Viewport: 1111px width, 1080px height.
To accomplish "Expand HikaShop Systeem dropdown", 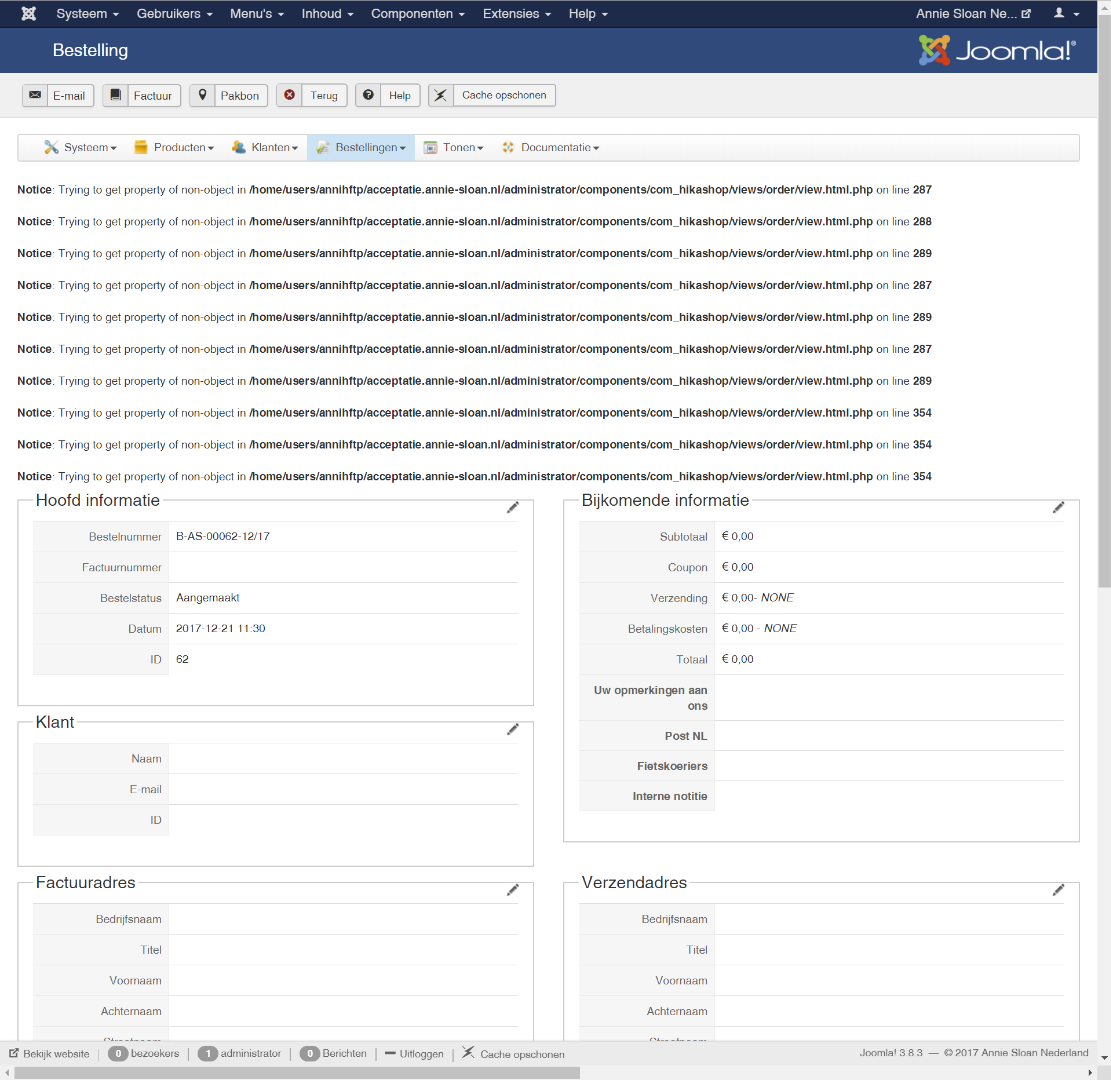I will 80,147.
